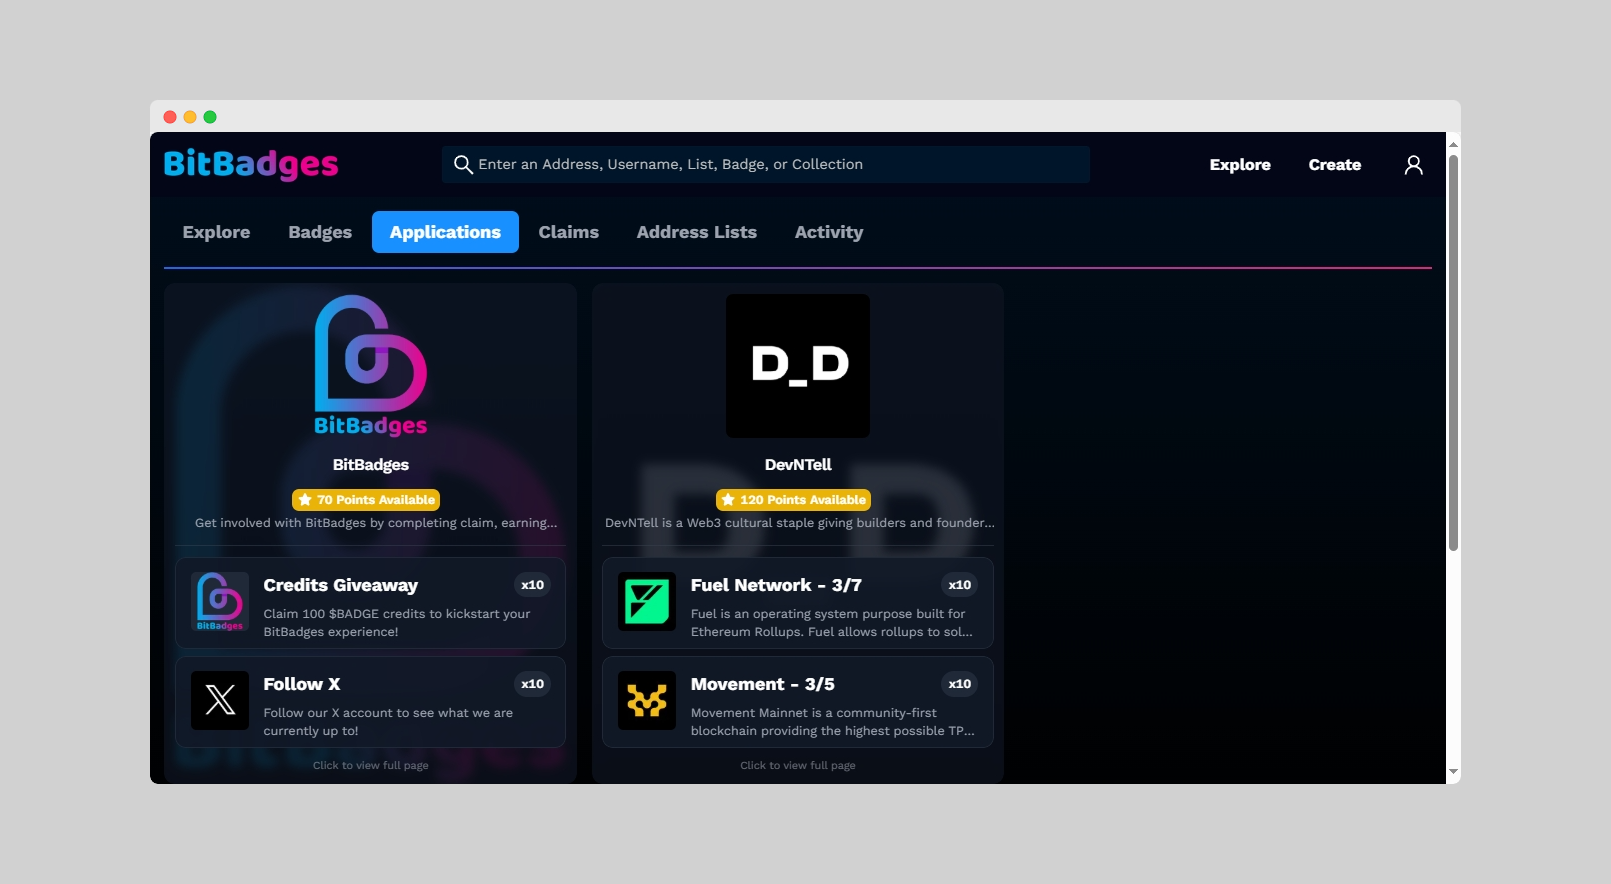Viewport: 1611px width, 884px height.
Task: Click BitBadges description 'Get involved with BitBadges'
Action: (376, 523)
